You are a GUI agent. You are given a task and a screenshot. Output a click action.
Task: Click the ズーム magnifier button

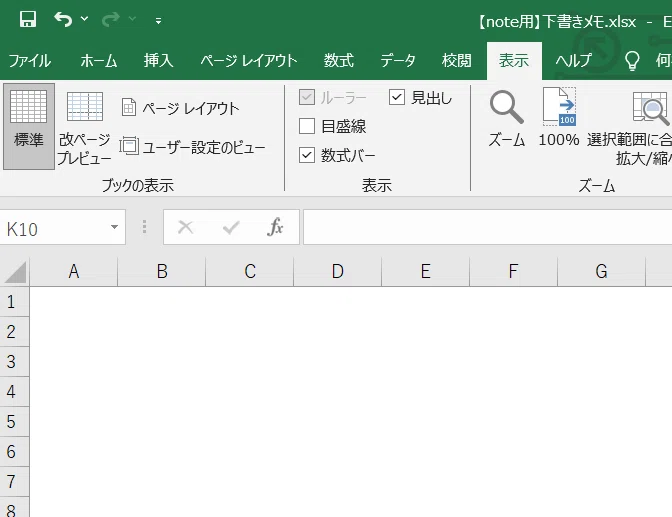coord(507,119)
